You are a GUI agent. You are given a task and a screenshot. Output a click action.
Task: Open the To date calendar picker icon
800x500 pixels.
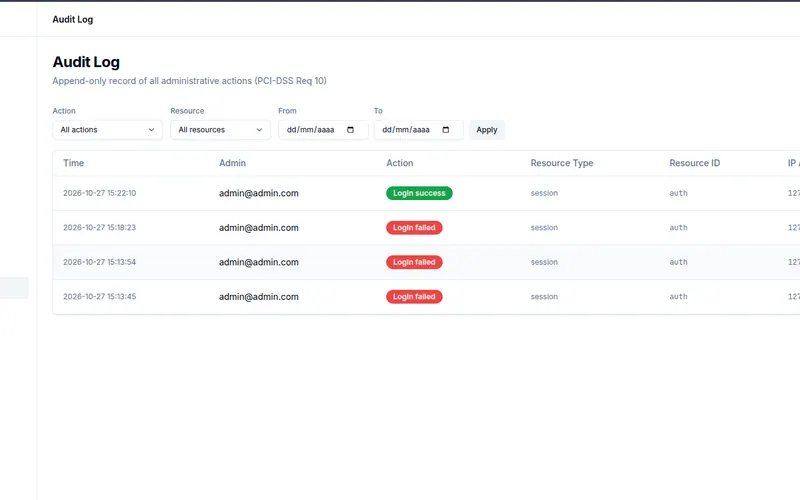[446, 130]
